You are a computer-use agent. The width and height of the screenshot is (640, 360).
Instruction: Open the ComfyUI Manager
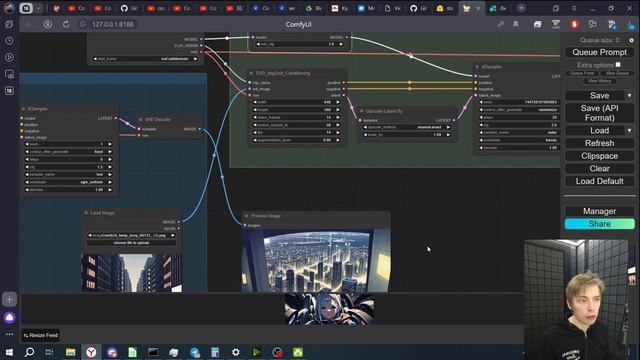[599, 211]
